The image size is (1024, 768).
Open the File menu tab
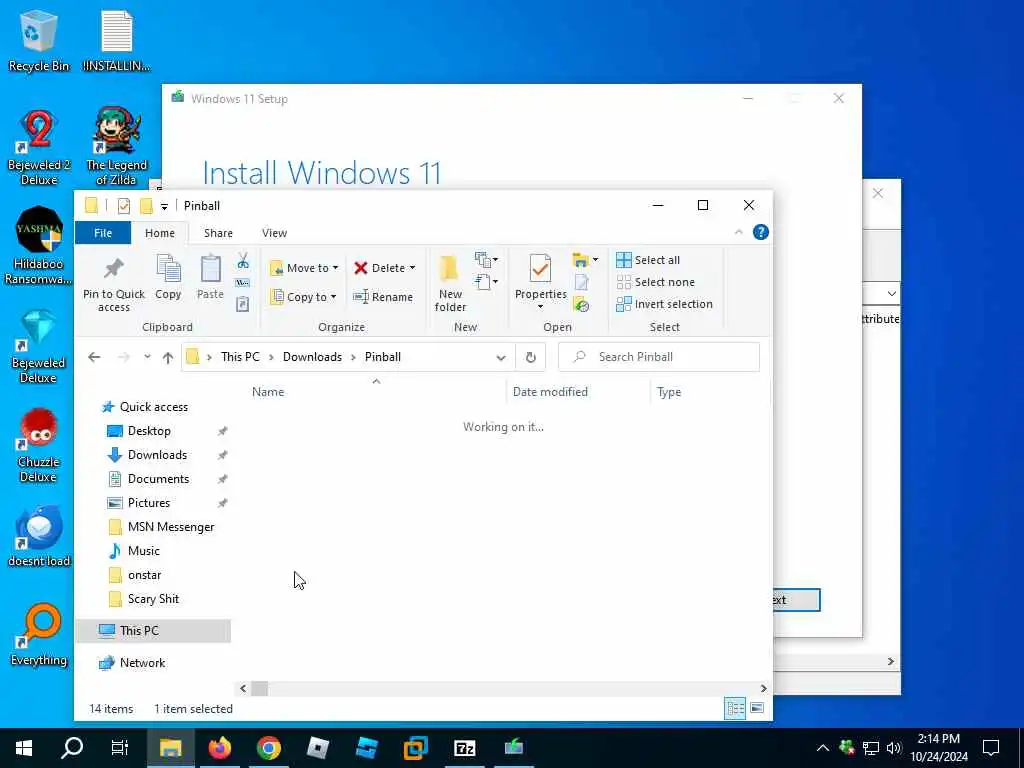click(x=103, y=233)
